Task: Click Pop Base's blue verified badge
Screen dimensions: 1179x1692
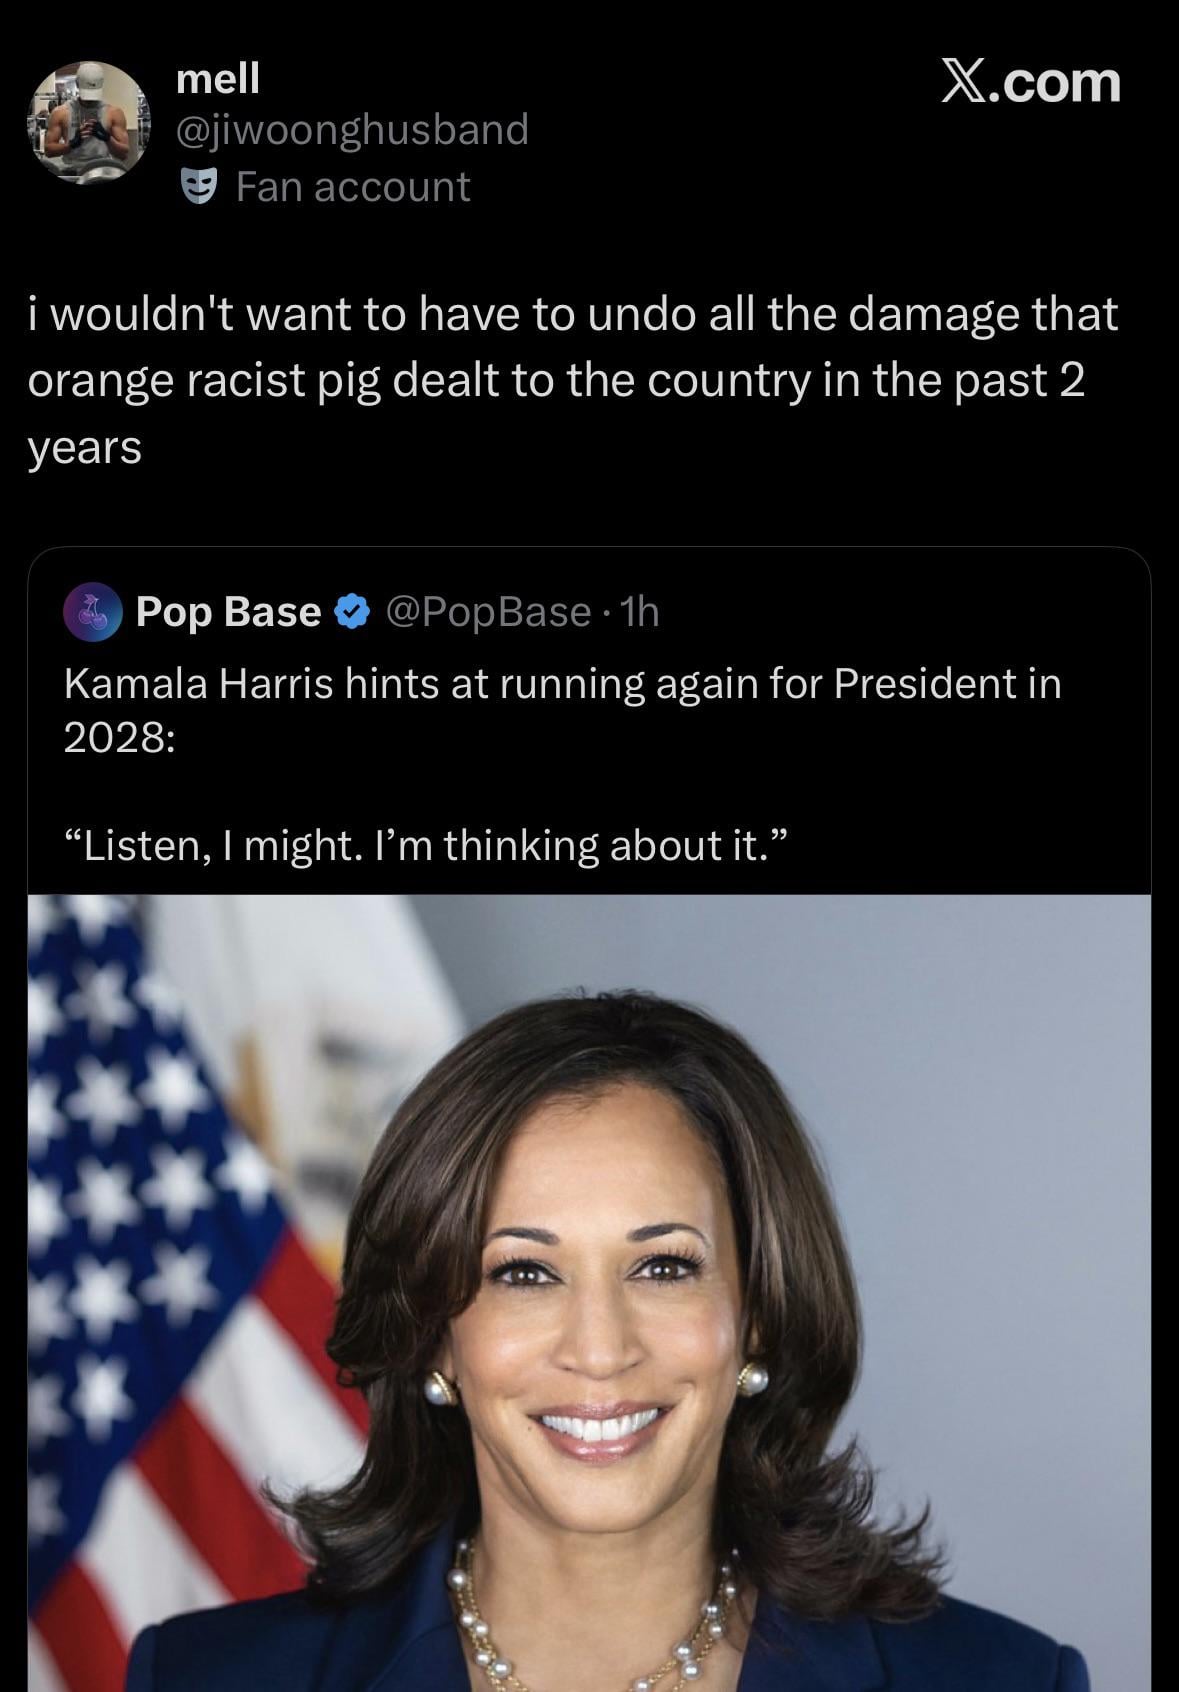Action: [x=351, y=612]
